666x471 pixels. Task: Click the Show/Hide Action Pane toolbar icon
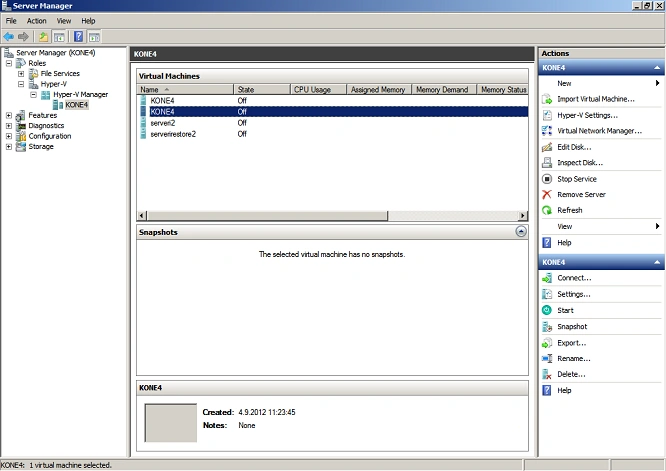point(94,37)
